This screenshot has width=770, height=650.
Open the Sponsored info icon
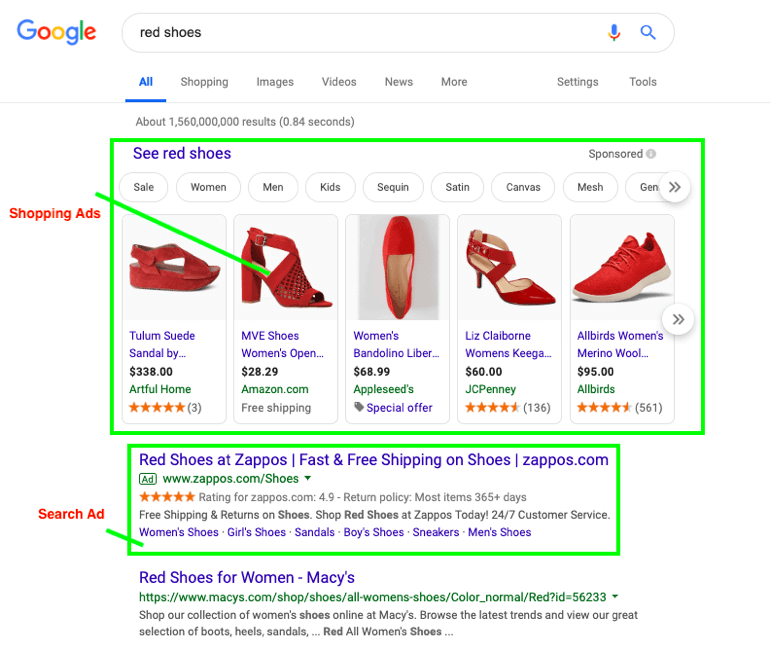651,154
